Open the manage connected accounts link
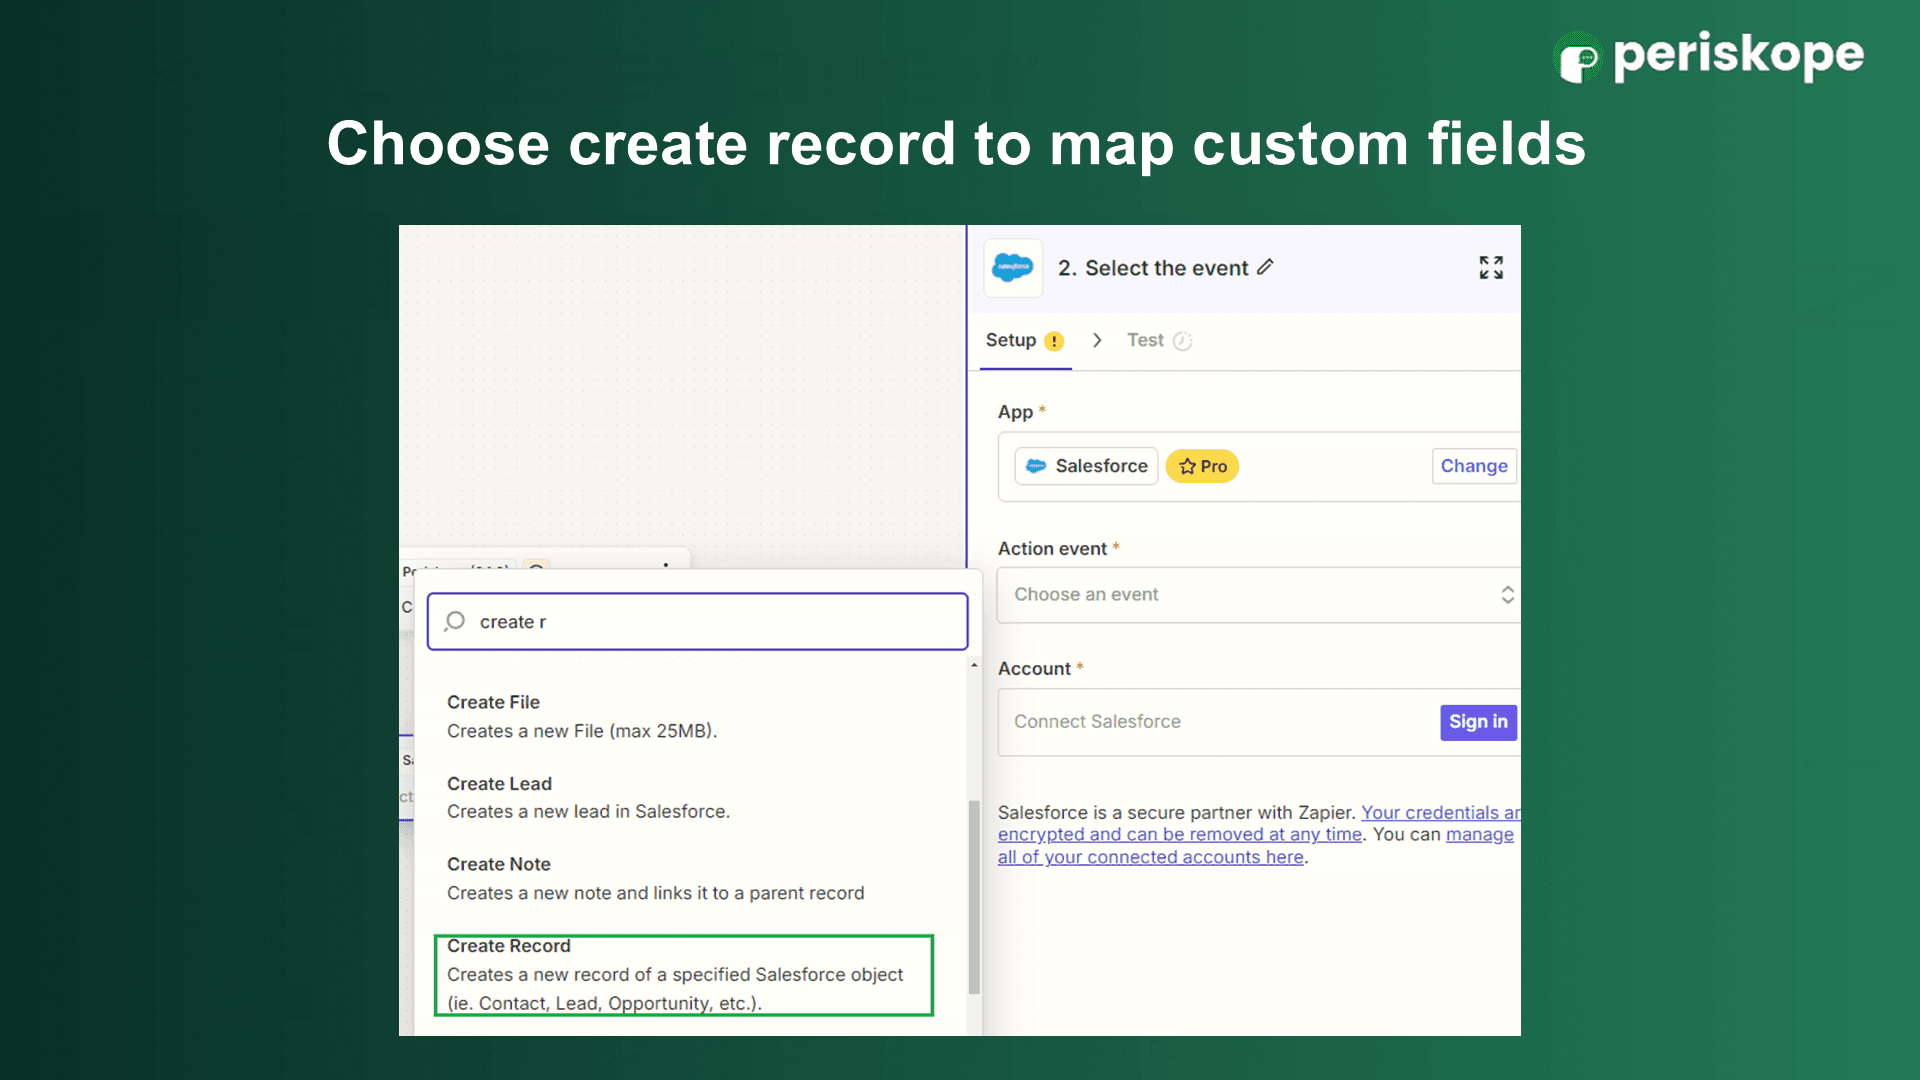The width and height of the screenshot is (1920, 1080). coord(1150,857)
